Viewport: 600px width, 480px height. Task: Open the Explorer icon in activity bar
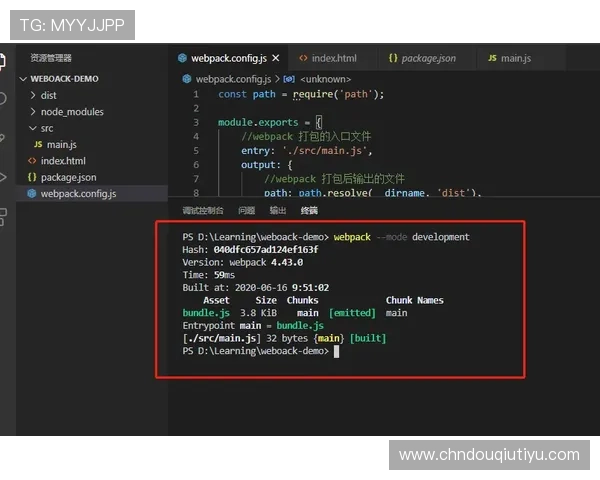(4, 60)
